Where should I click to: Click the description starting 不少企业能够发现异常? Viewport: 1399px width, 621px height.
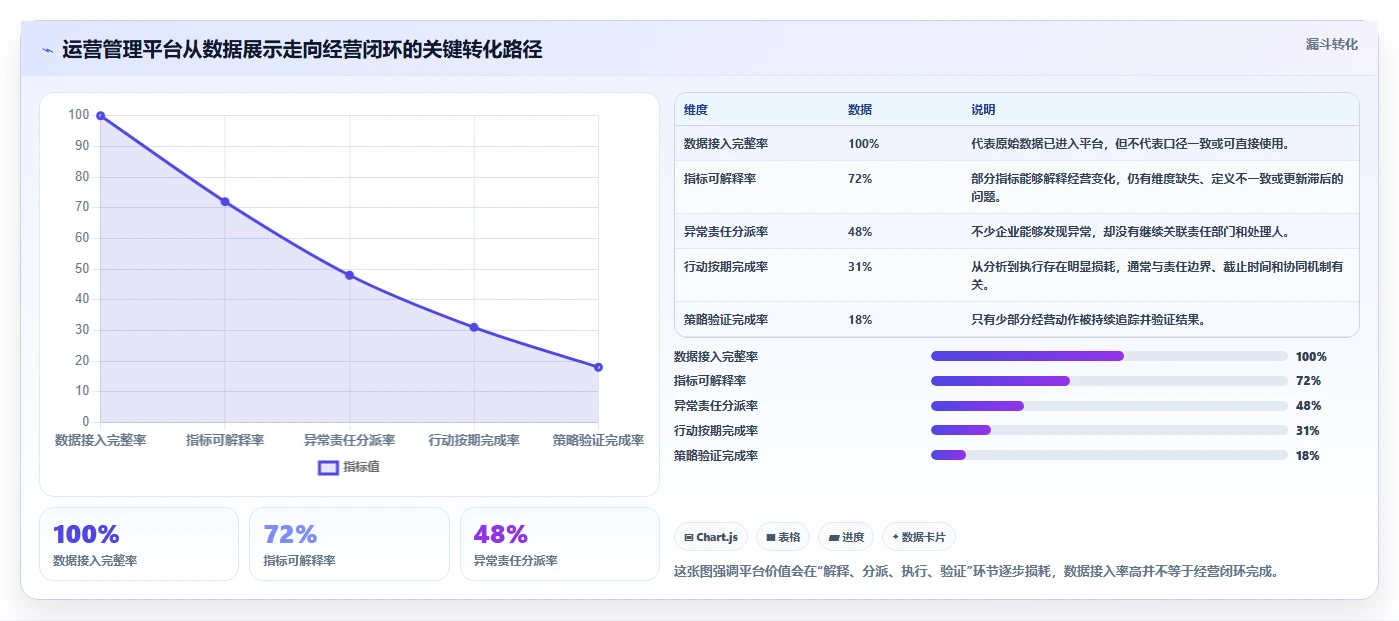point(1131,232)
